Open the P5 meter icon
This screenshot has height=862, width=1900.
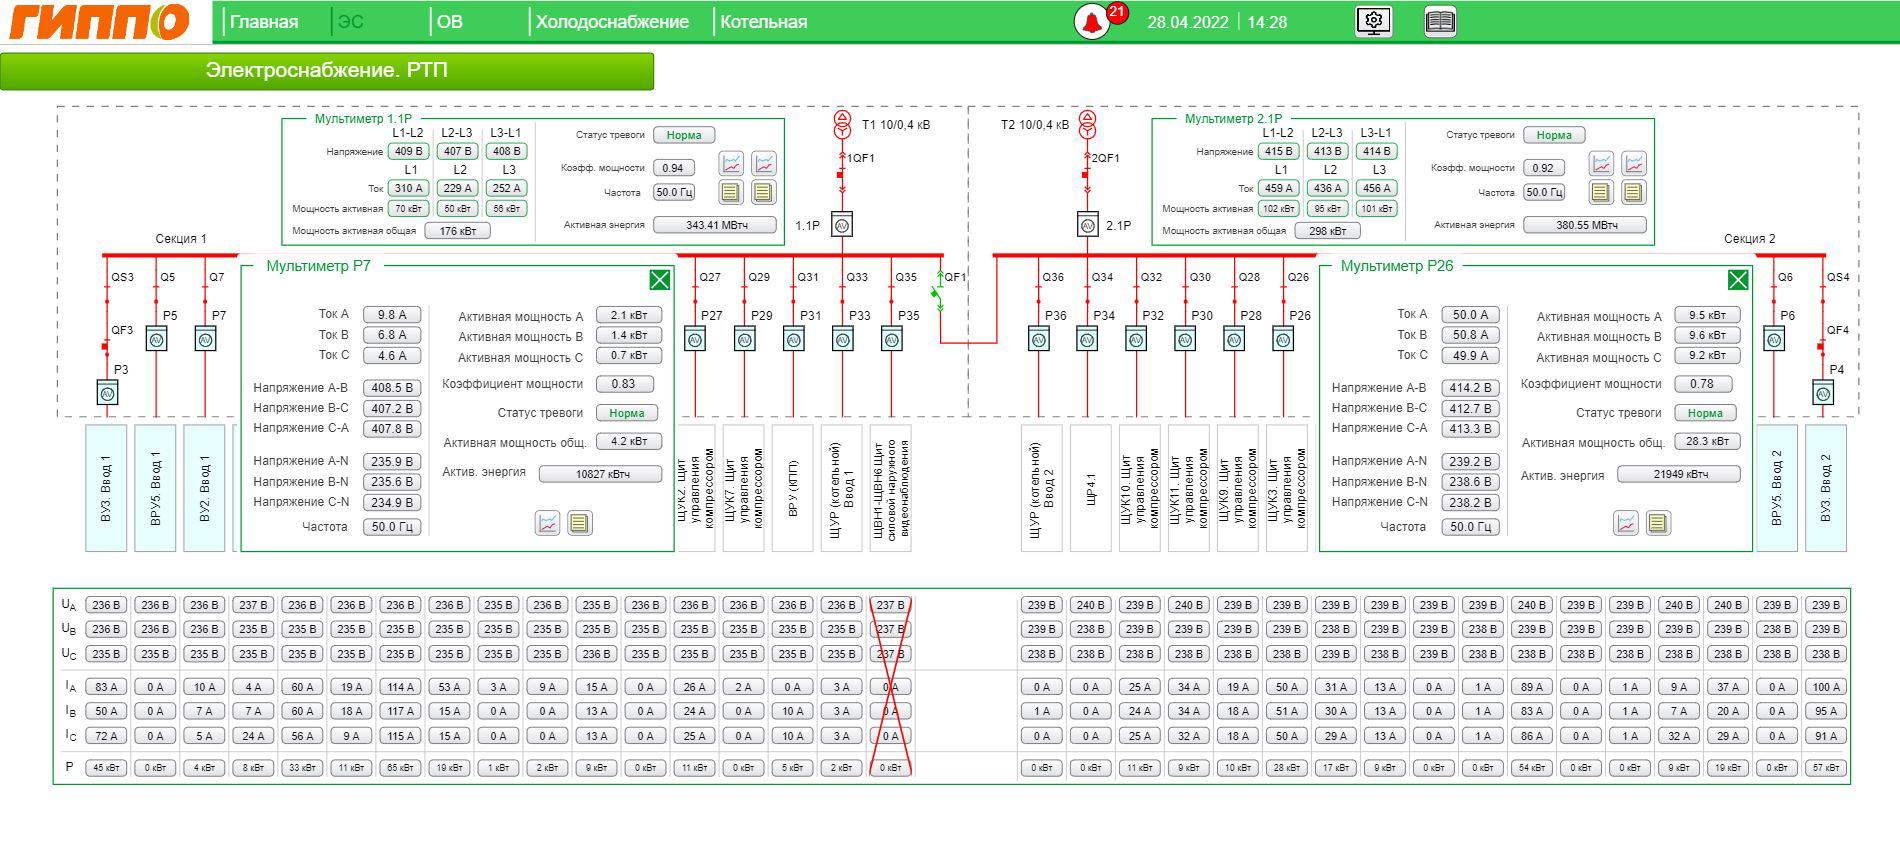156,340
